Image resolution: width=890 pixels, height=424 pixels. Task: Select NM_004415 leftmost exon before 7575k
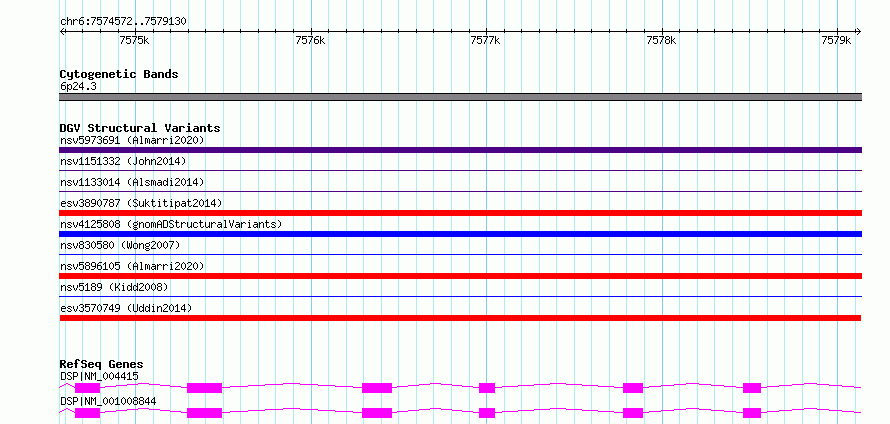pyautogui.click(x=87, y=388)
